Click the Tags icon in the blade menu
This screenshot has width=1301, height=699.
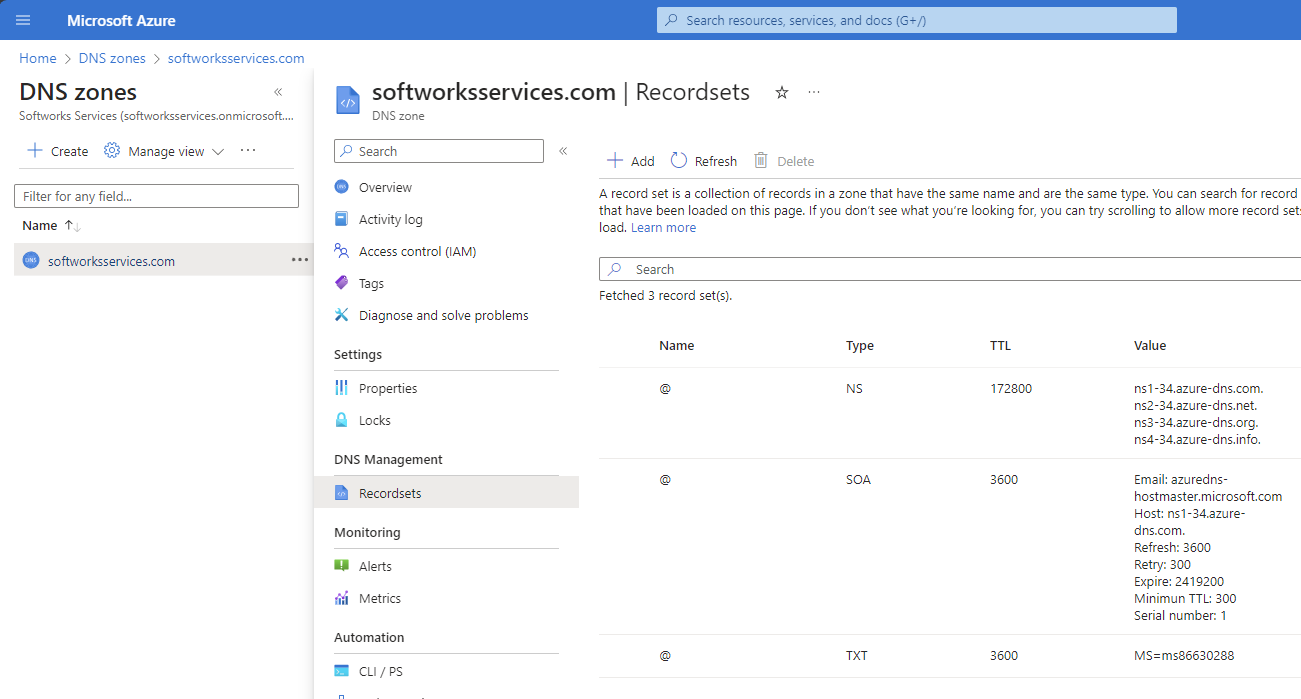341,283
